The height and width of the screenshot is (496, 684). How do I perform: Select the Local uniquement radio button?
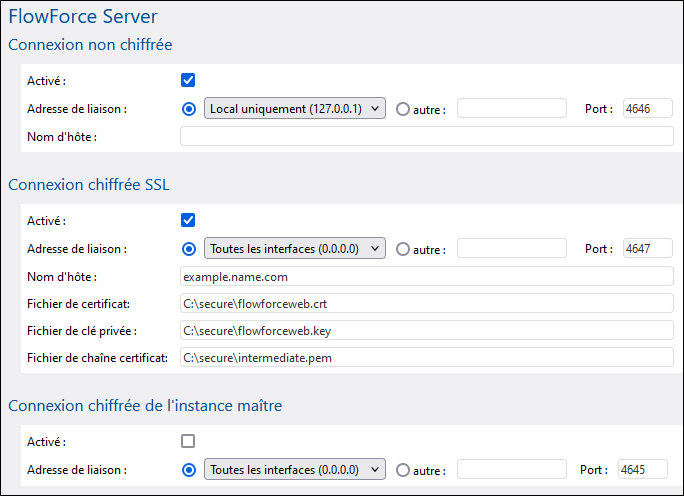tap(190, 108)
